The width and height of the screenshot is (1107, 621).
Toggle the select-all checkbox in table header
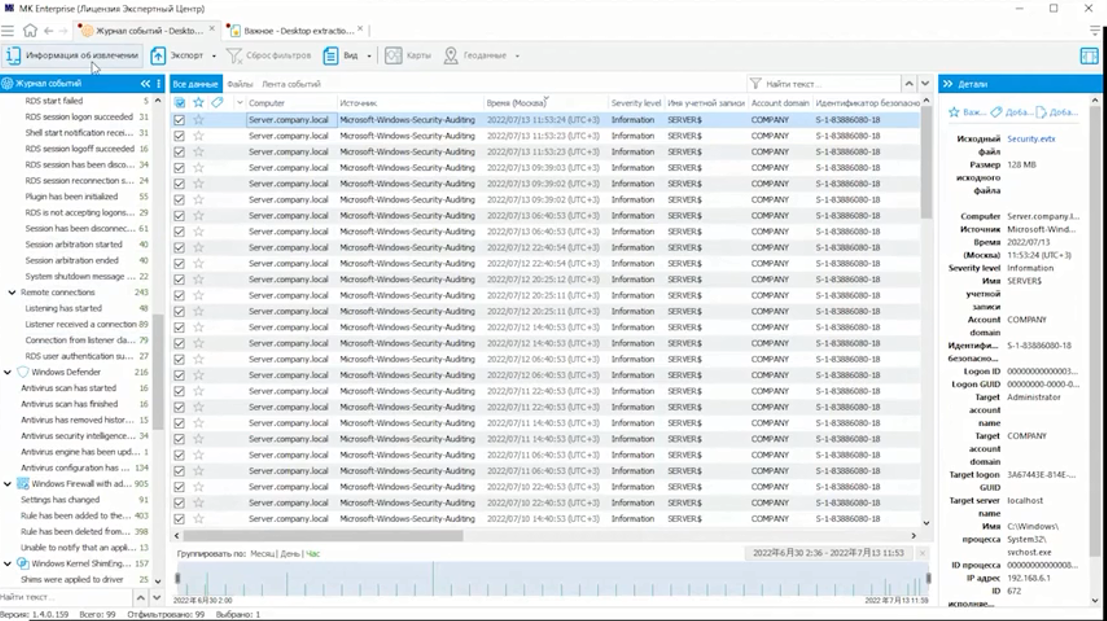pyautogui.click(x=179, y=103)
